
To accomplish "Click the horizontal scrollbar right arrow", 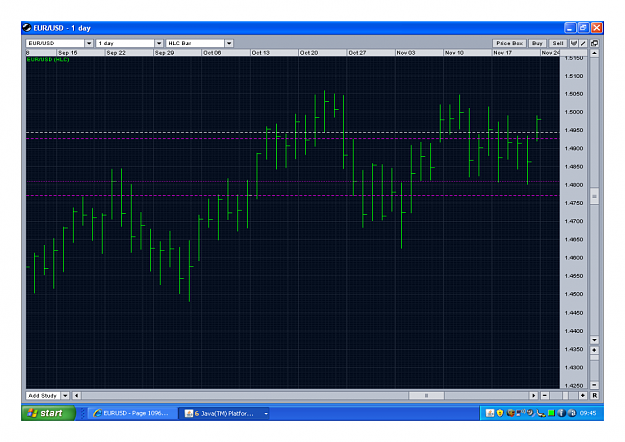I will click(x=533, y=395).
